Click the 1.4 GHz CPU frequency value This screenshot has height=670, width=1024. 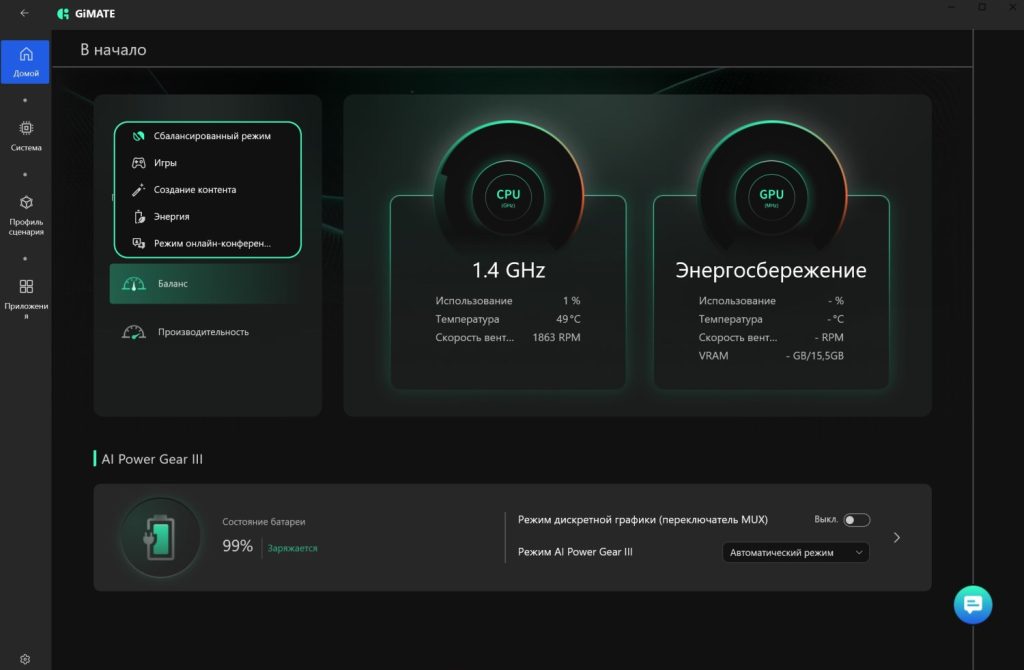click(x=508, y=270)
